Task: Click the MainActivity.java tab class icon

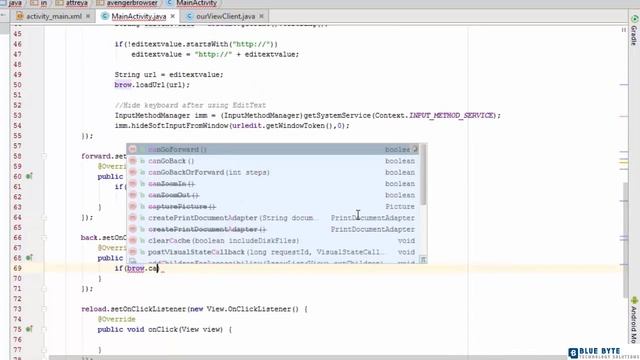Action: tap(105, 16)
